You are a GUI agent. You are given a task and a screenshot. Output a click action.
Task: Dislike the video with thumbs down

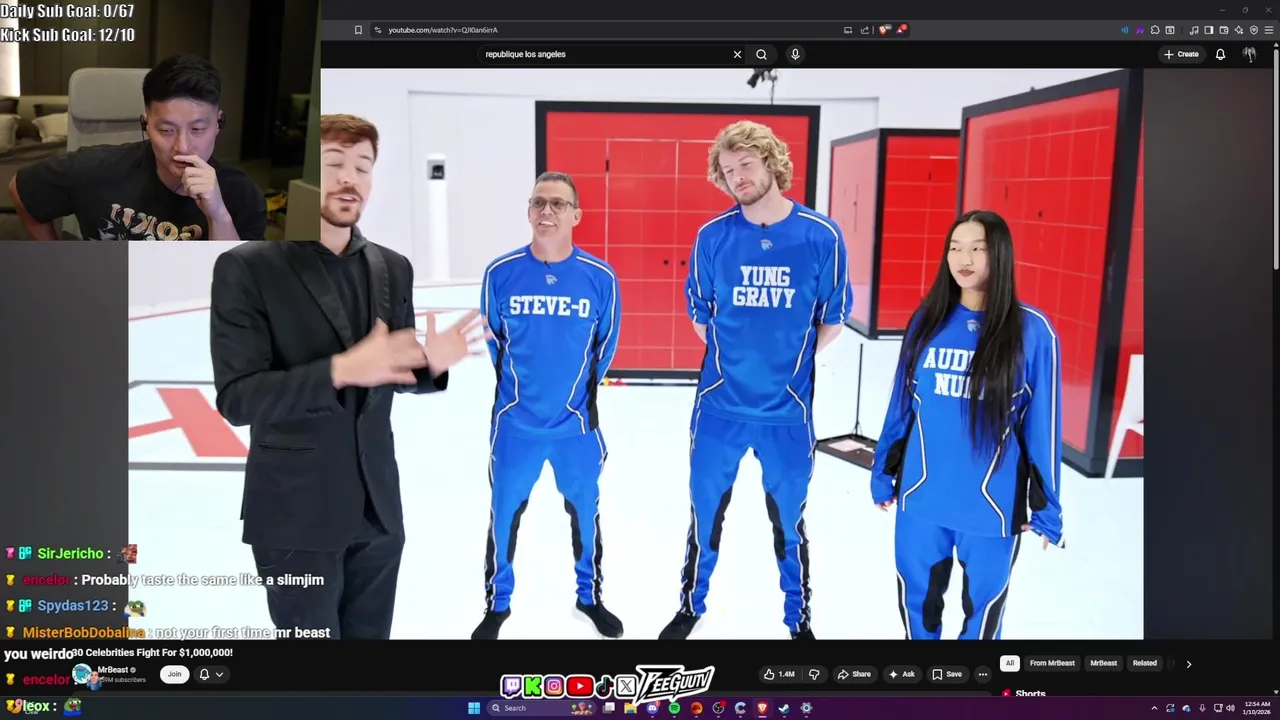[814, 674]
